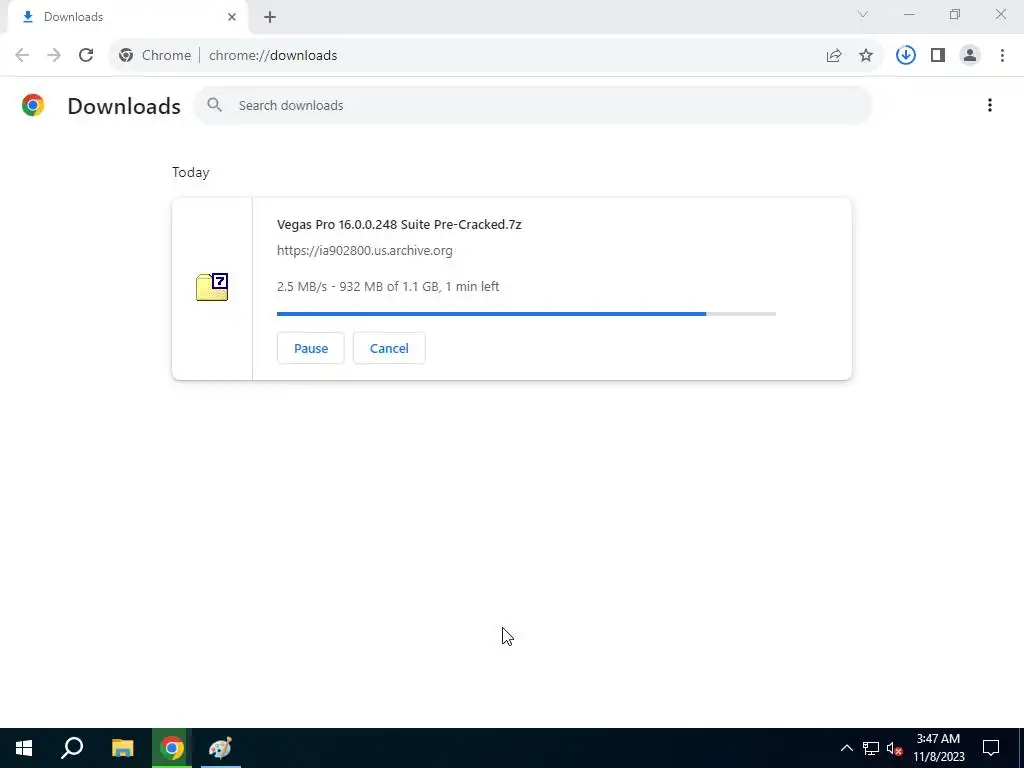Click the forward navigation arrow
Image resolution: width=1024 pixels, height=768 pixels.
click(x=54, y=56)
